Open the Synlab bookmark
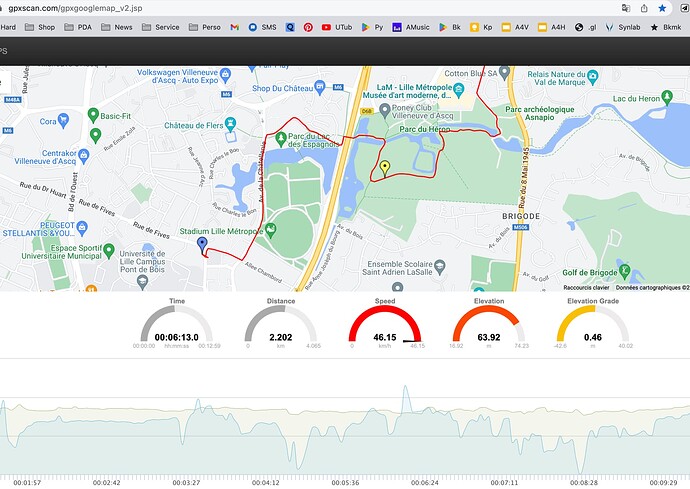690x489 pixels. pyautogui.click(x=623, y=27)
